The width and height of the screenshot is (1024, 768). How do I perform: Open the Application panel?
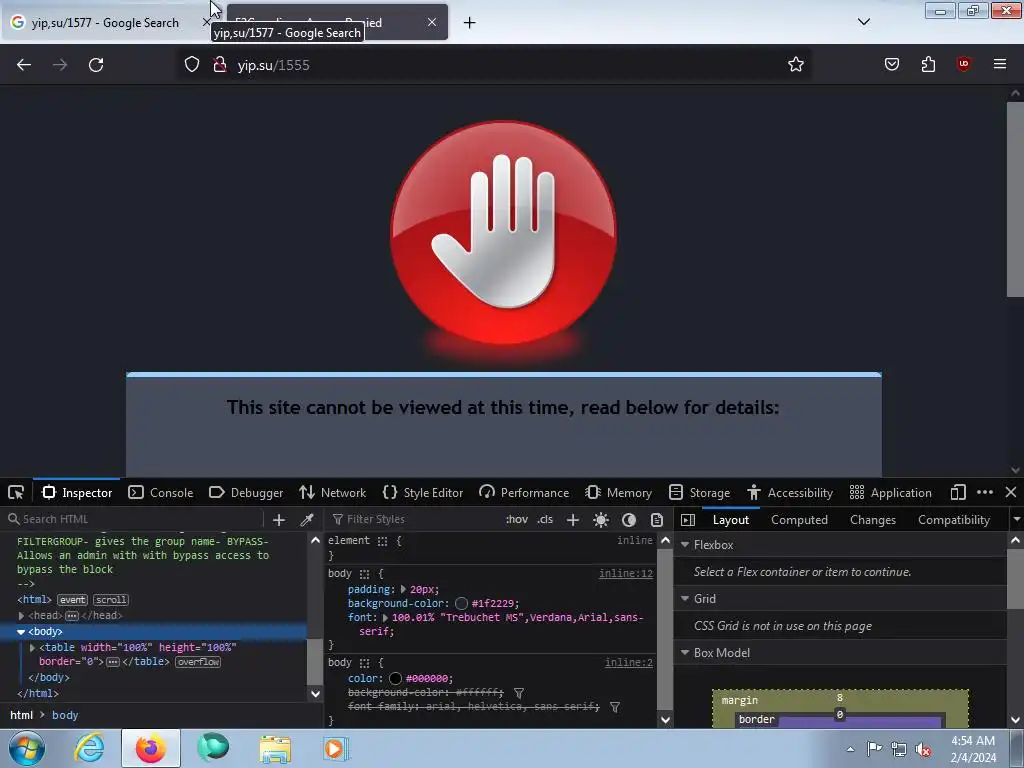pos(891,492)
